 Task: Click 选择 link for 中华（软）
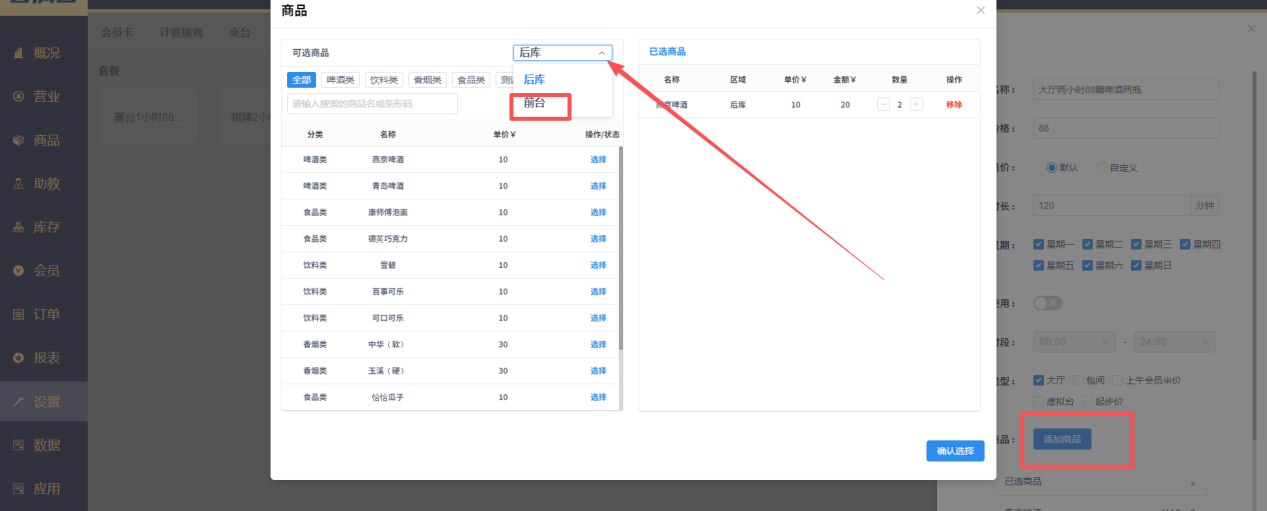[598, 345]
